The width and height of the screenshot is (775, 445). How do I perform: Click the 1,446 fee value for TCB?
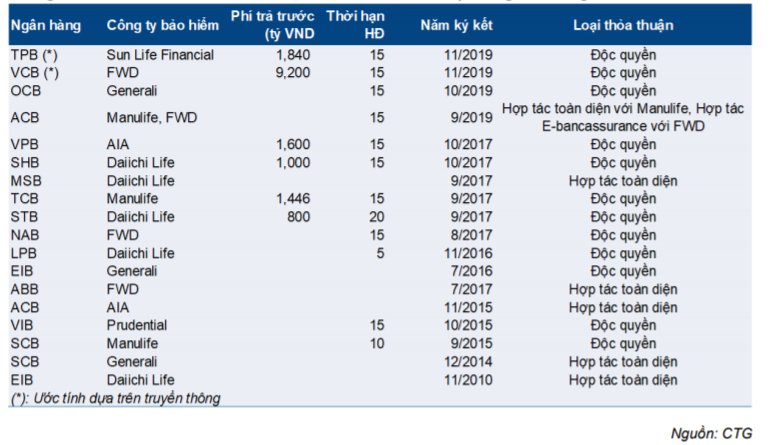click(291, 199)
